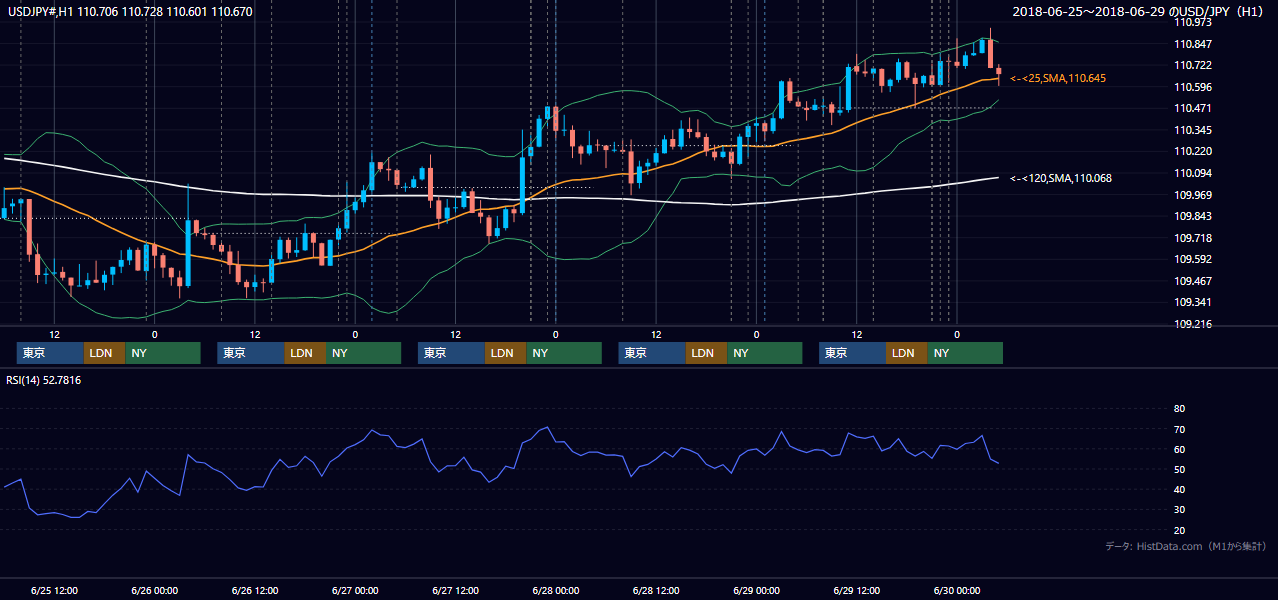Click price axis label 110.471
Image resolution: width=1278 pixels, height=600 pixels.
(1194, 108)
